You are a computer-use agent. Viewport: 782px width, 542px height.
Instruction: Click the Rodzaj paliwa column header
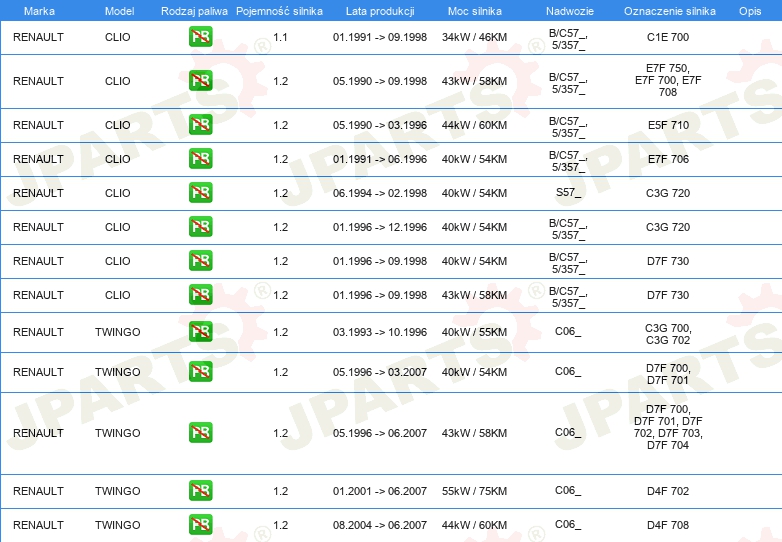click(x=194, y=11)
